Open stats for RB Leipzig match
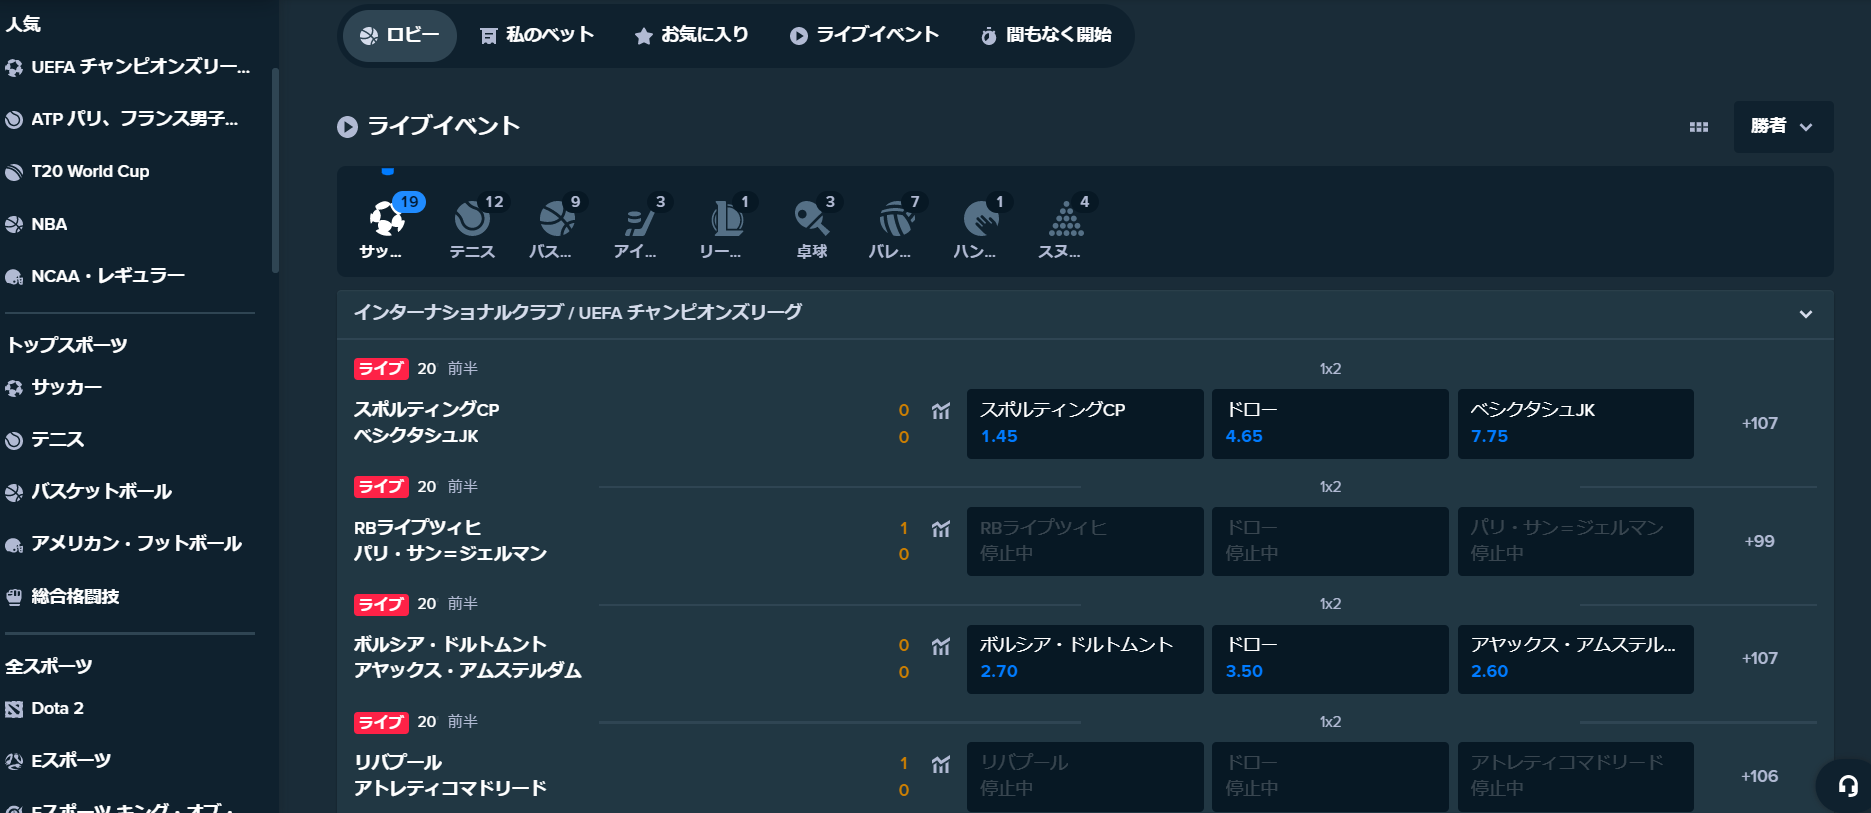This screenshot has height=813, width=1871. (941, 529)
